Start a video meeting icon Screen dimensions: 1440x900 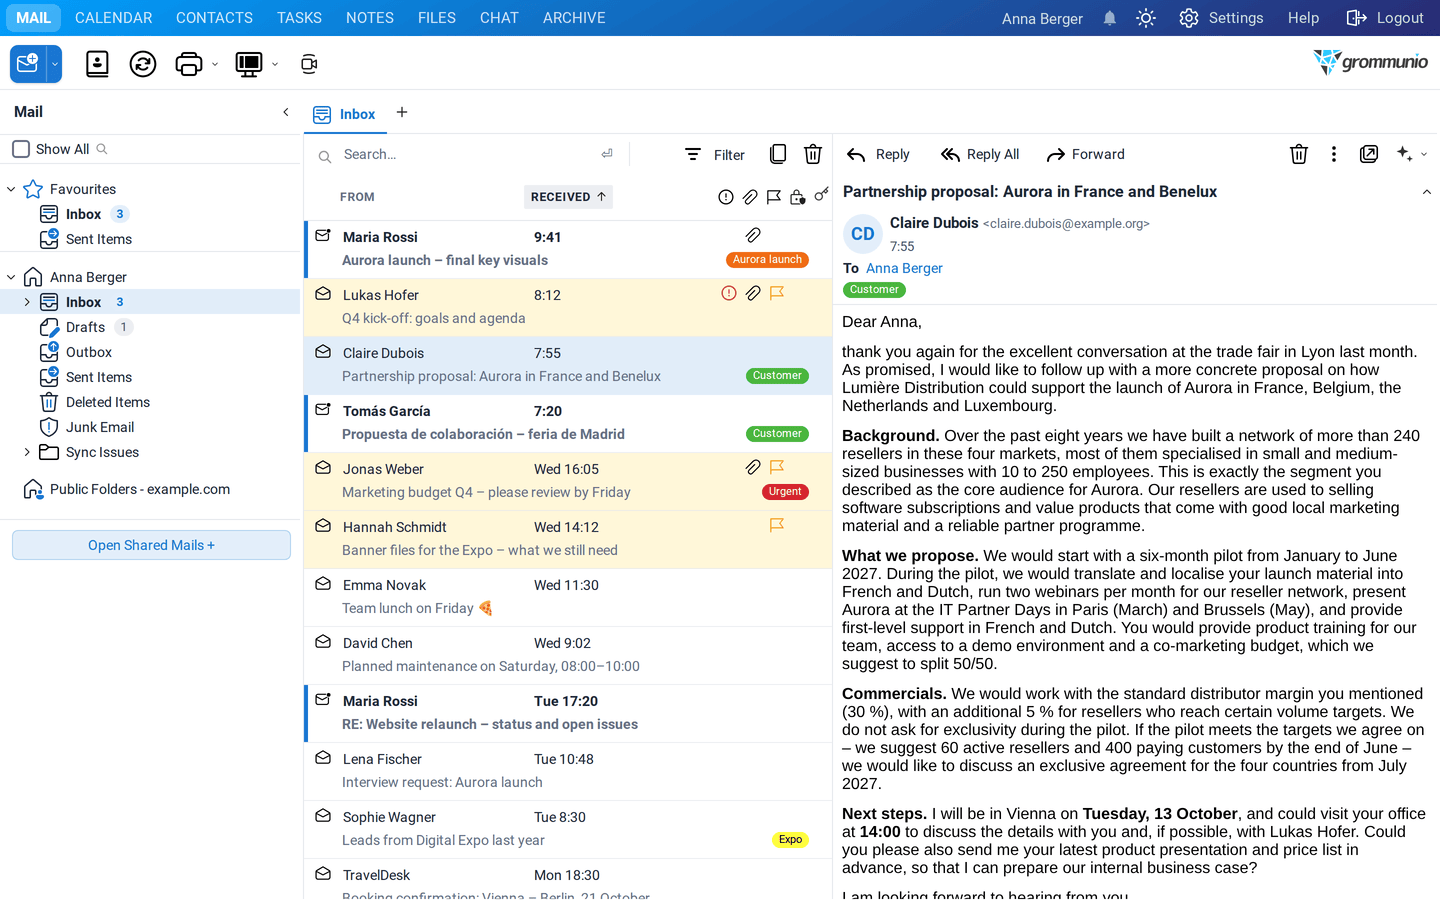click(309, 64)
